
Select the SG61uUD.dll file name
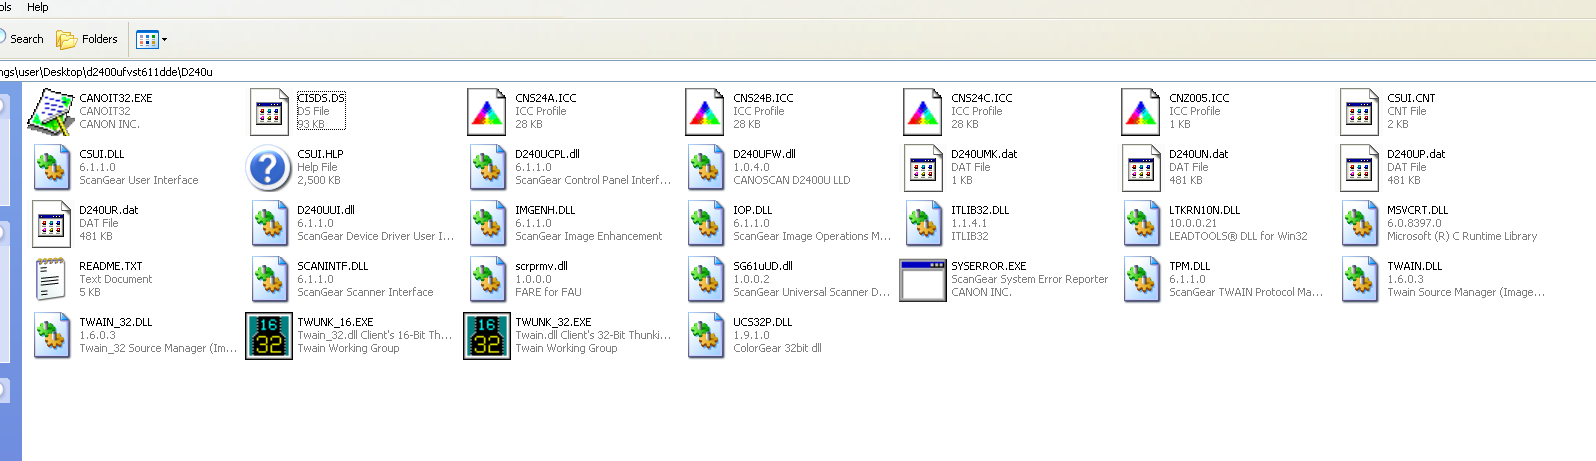(x=763, y=266)
